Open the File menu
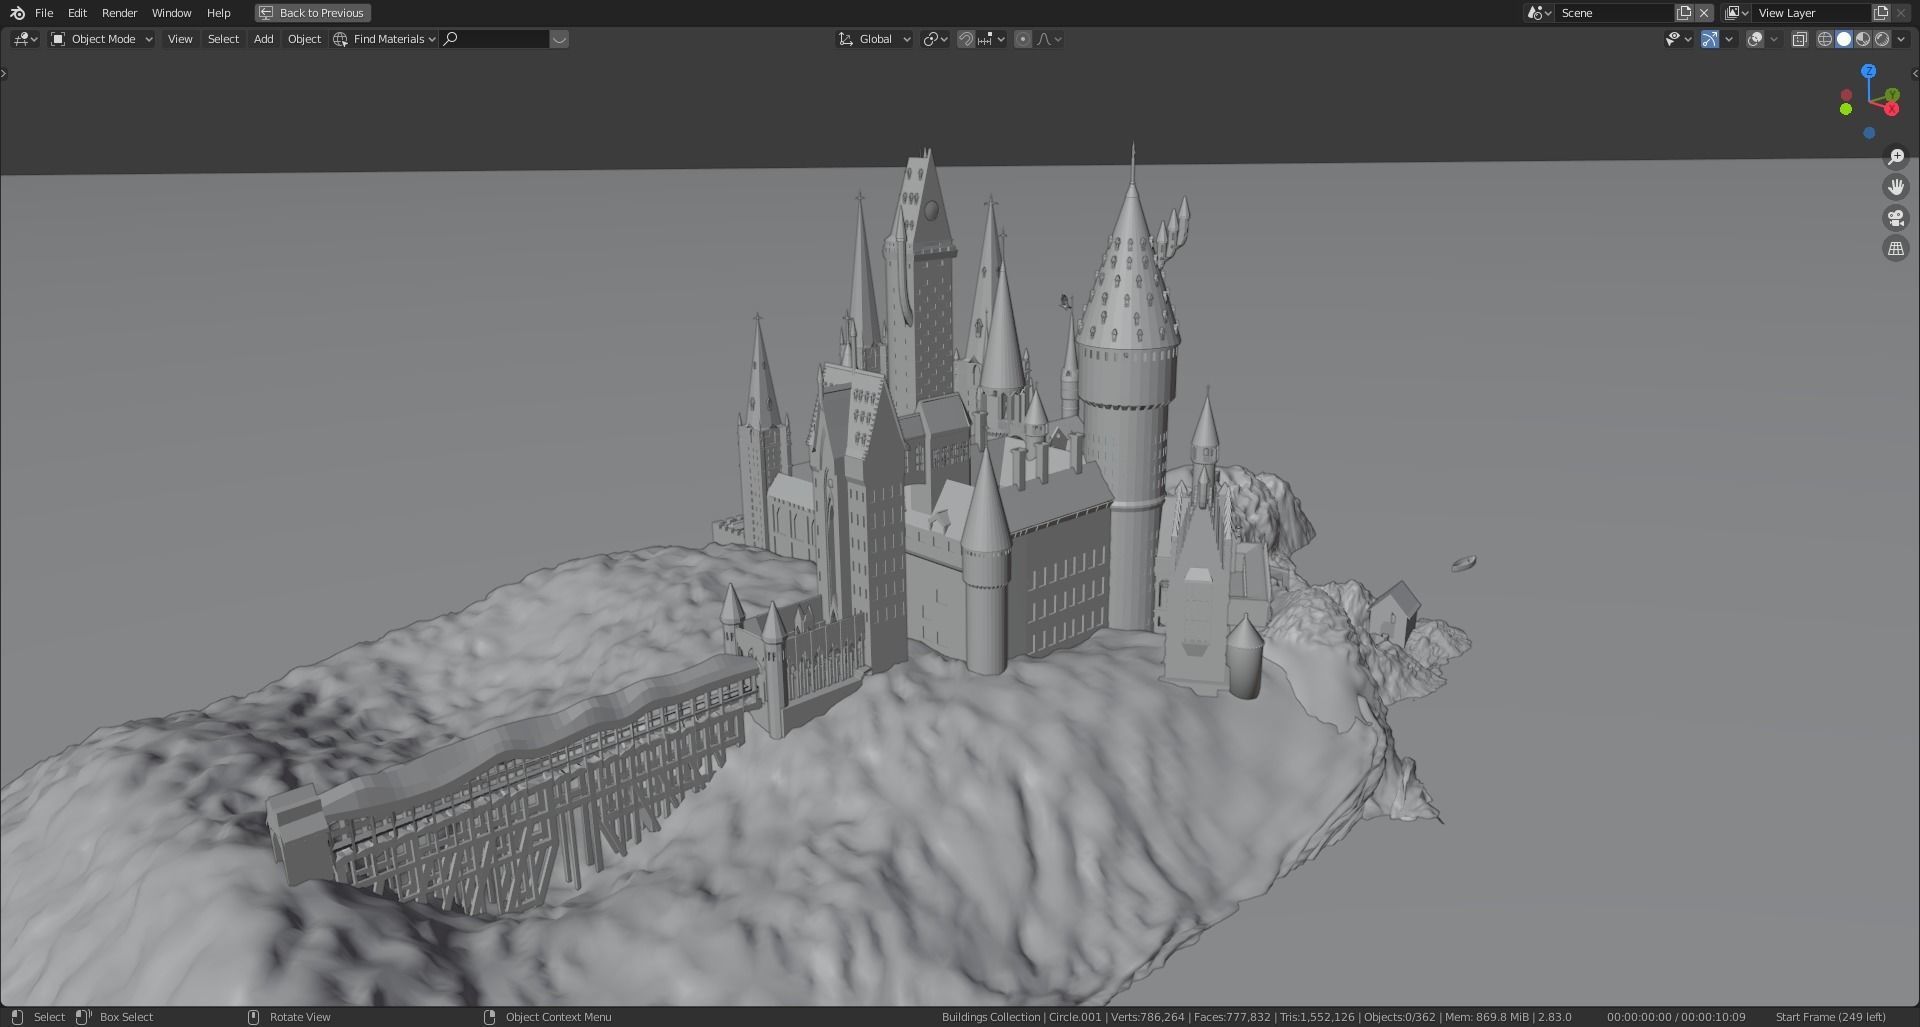Screen dimensions: 1920x1027 pos(44,13)
